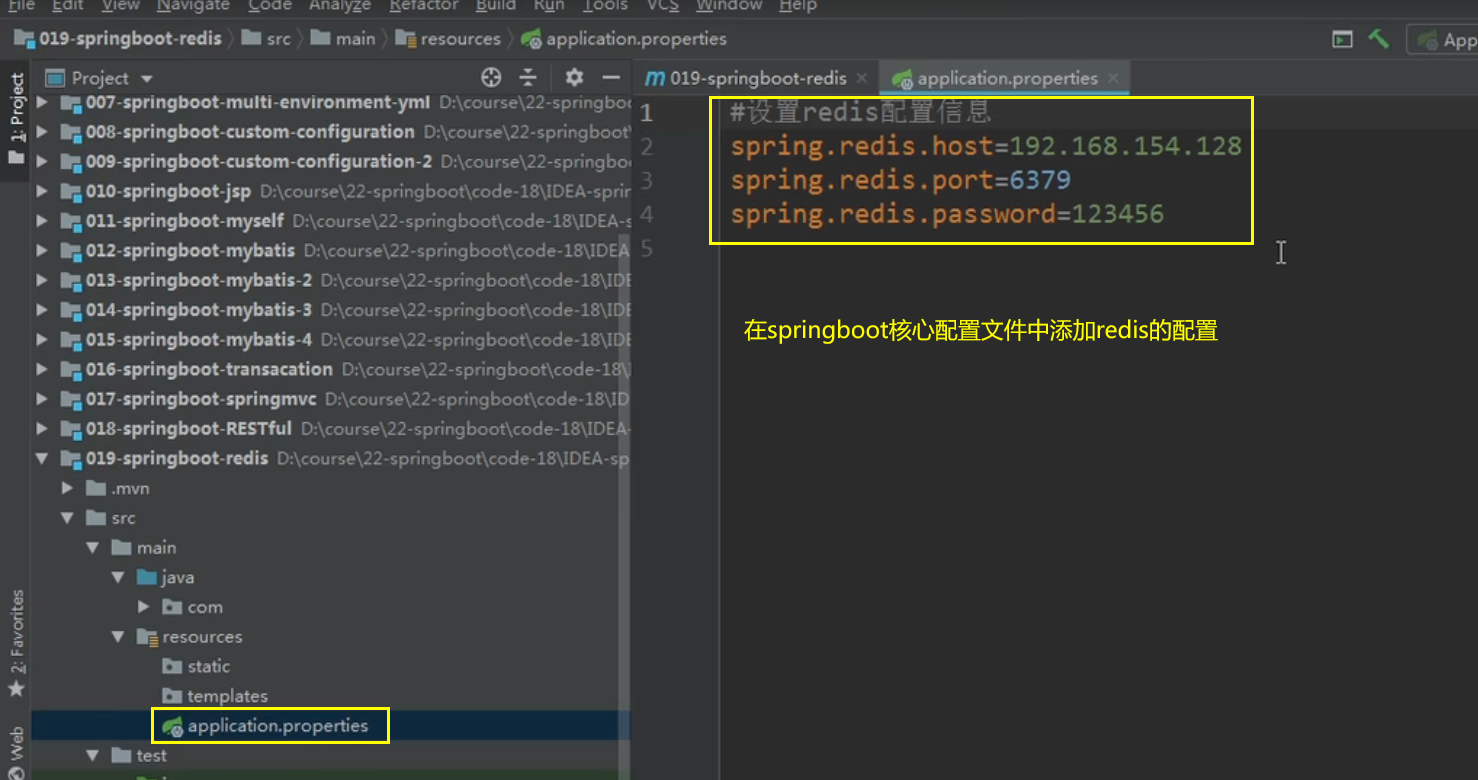Image resolution: width=1478 pixels, height=780 pixels.
Task: Close the application.properties editor tab
Action: tap(1113, 78)
